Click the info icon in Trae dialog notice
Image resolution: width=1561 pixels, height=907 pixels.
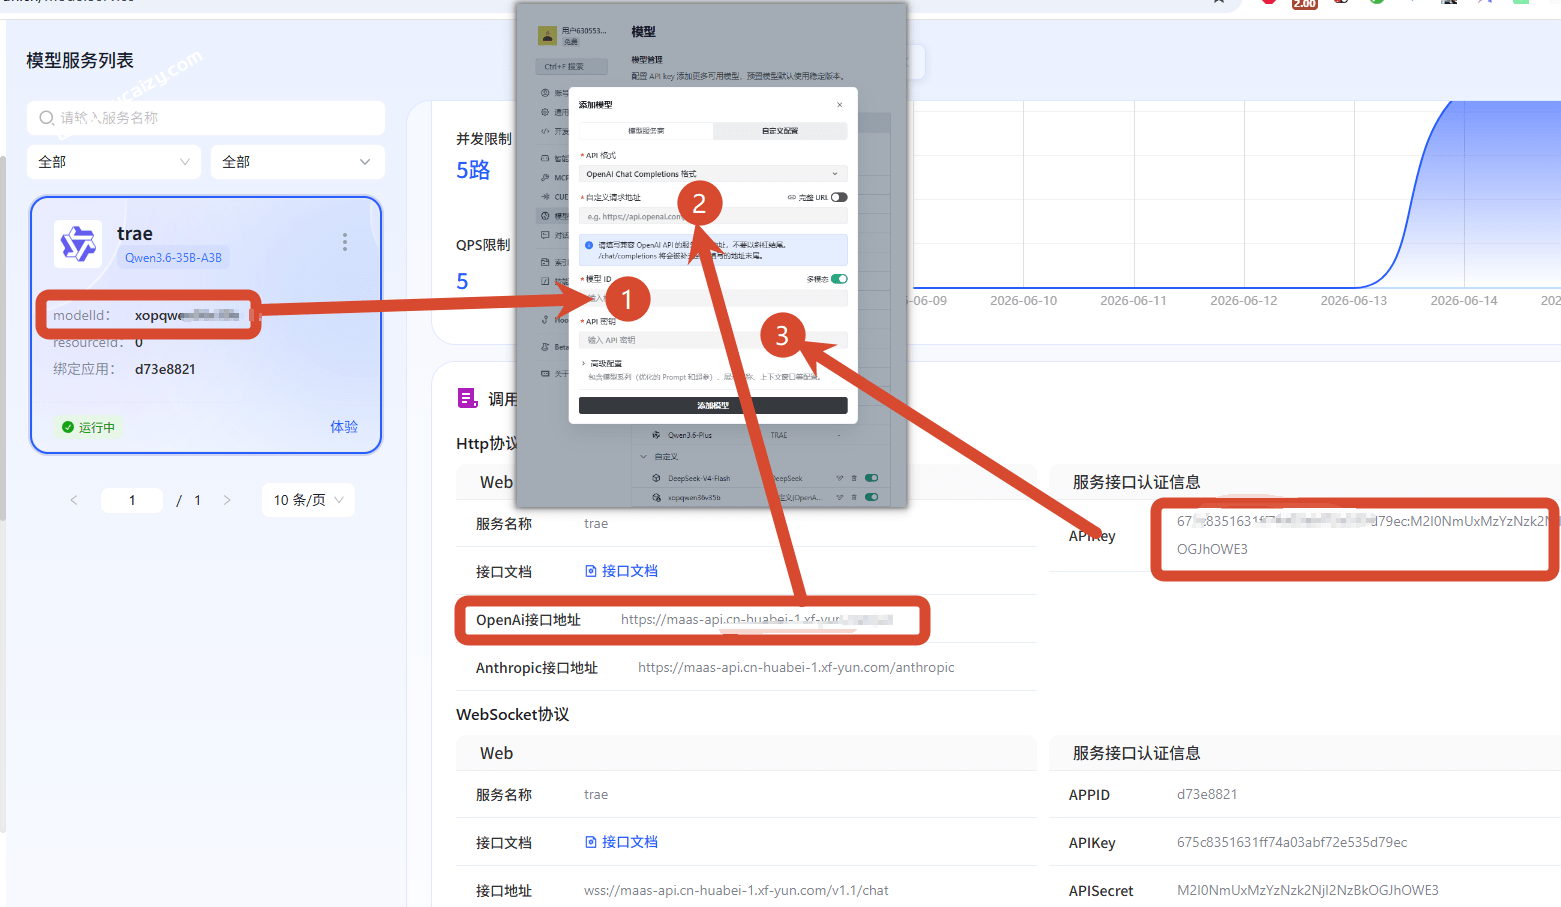pos(589,245)
